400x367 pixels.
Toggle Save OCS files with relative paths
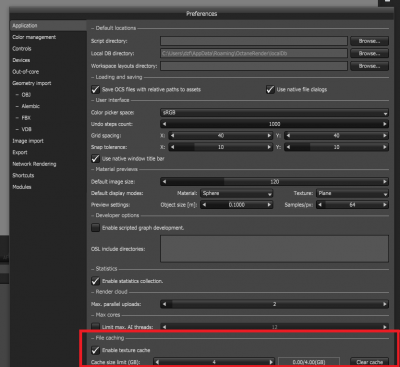coord(95,89)
